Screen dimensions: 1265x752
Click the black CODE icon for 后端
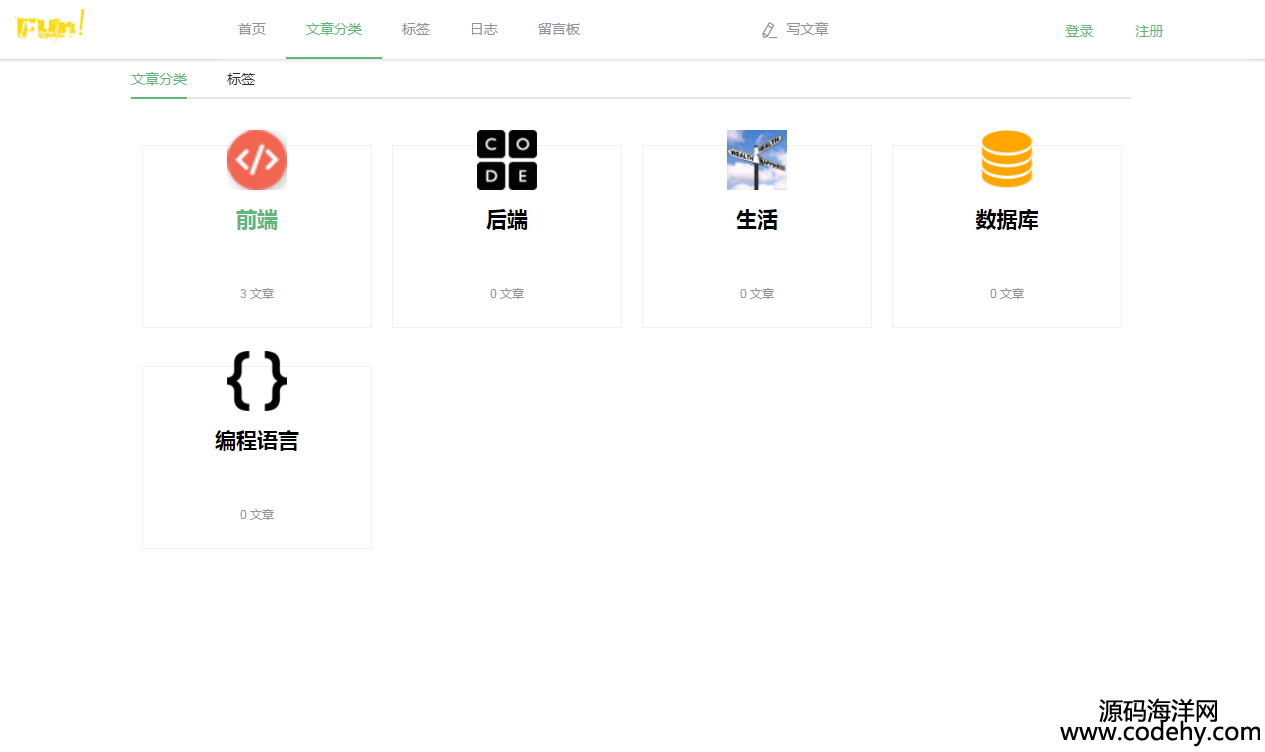point(507,160)
